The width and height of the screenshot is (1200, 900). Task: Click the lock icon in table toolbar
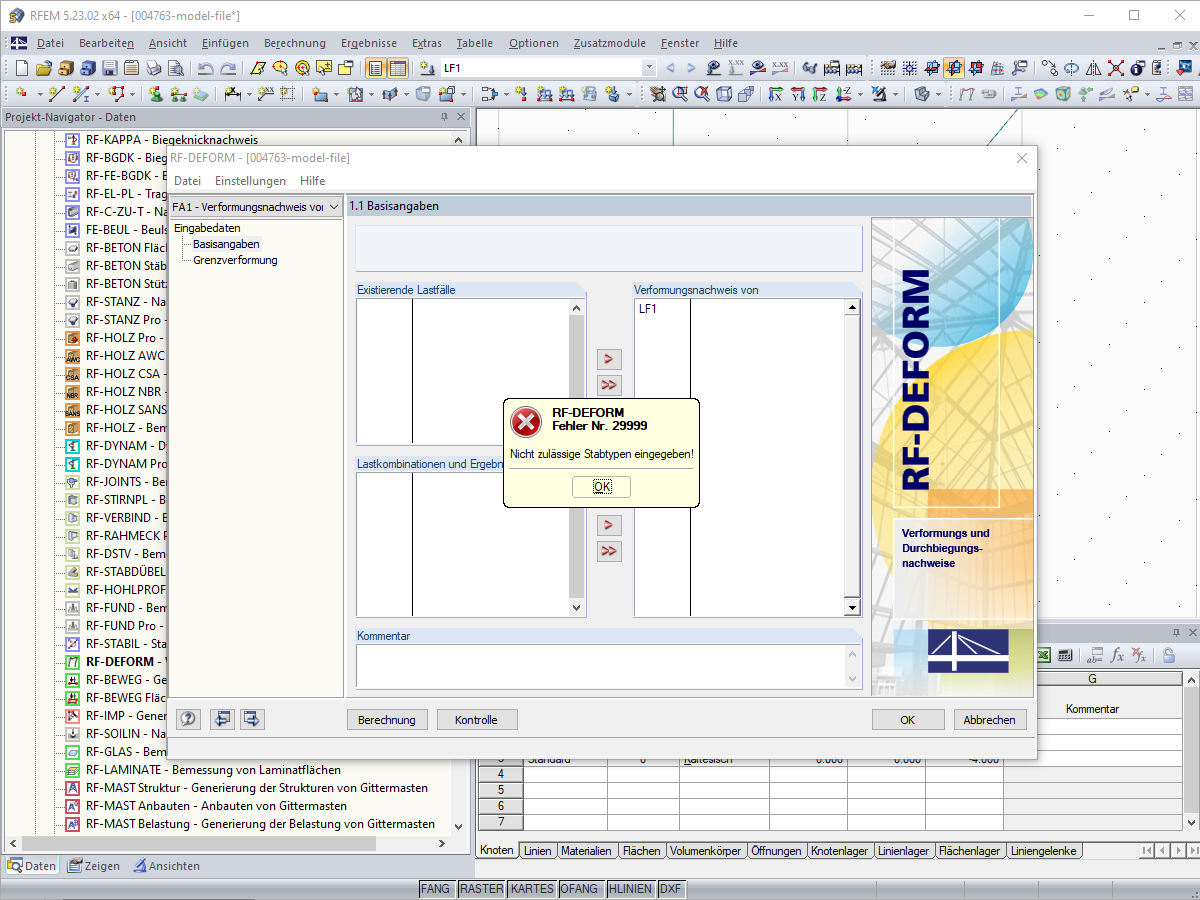click(x=1168, y=655)
